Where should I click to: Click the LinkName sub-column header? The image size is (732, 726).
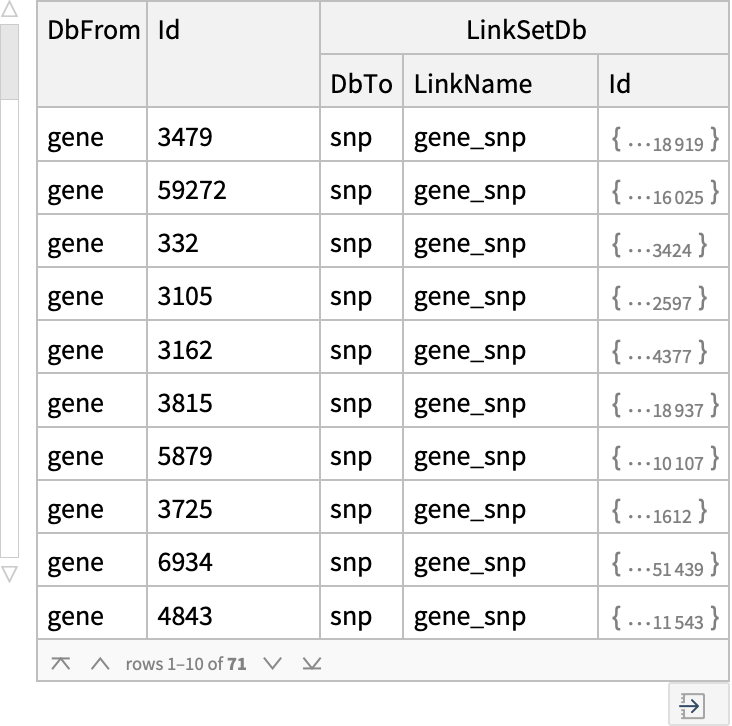[472, 84]
